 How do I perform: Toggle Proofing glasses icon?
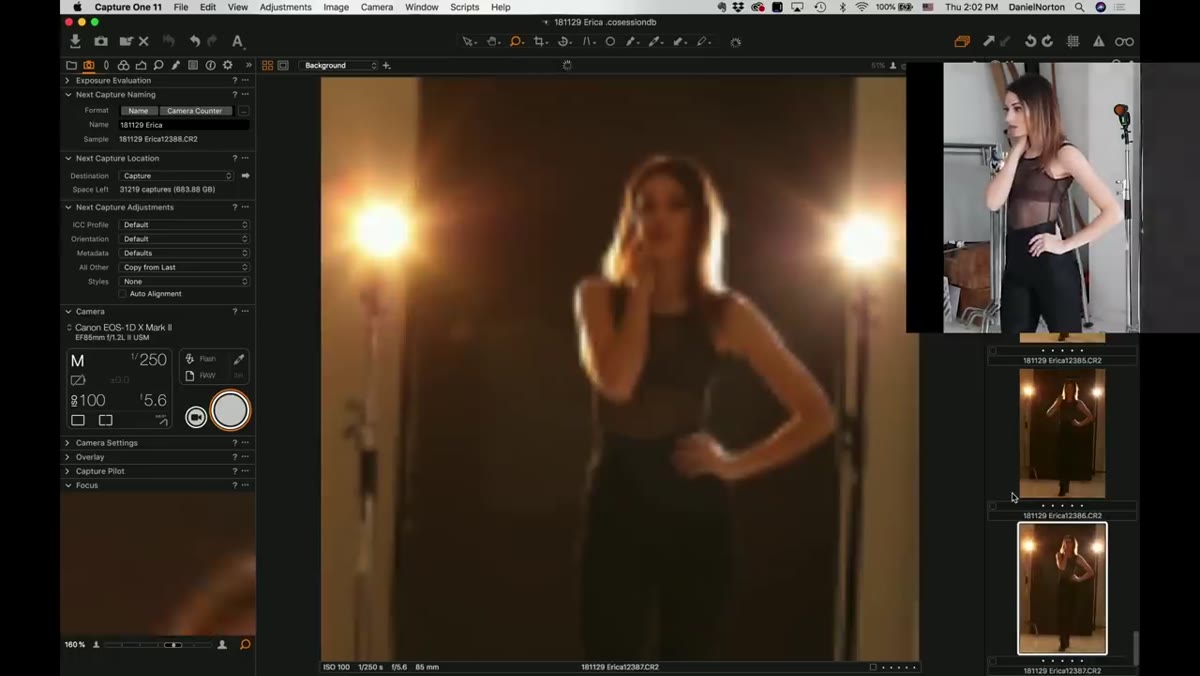point(1125,41)
